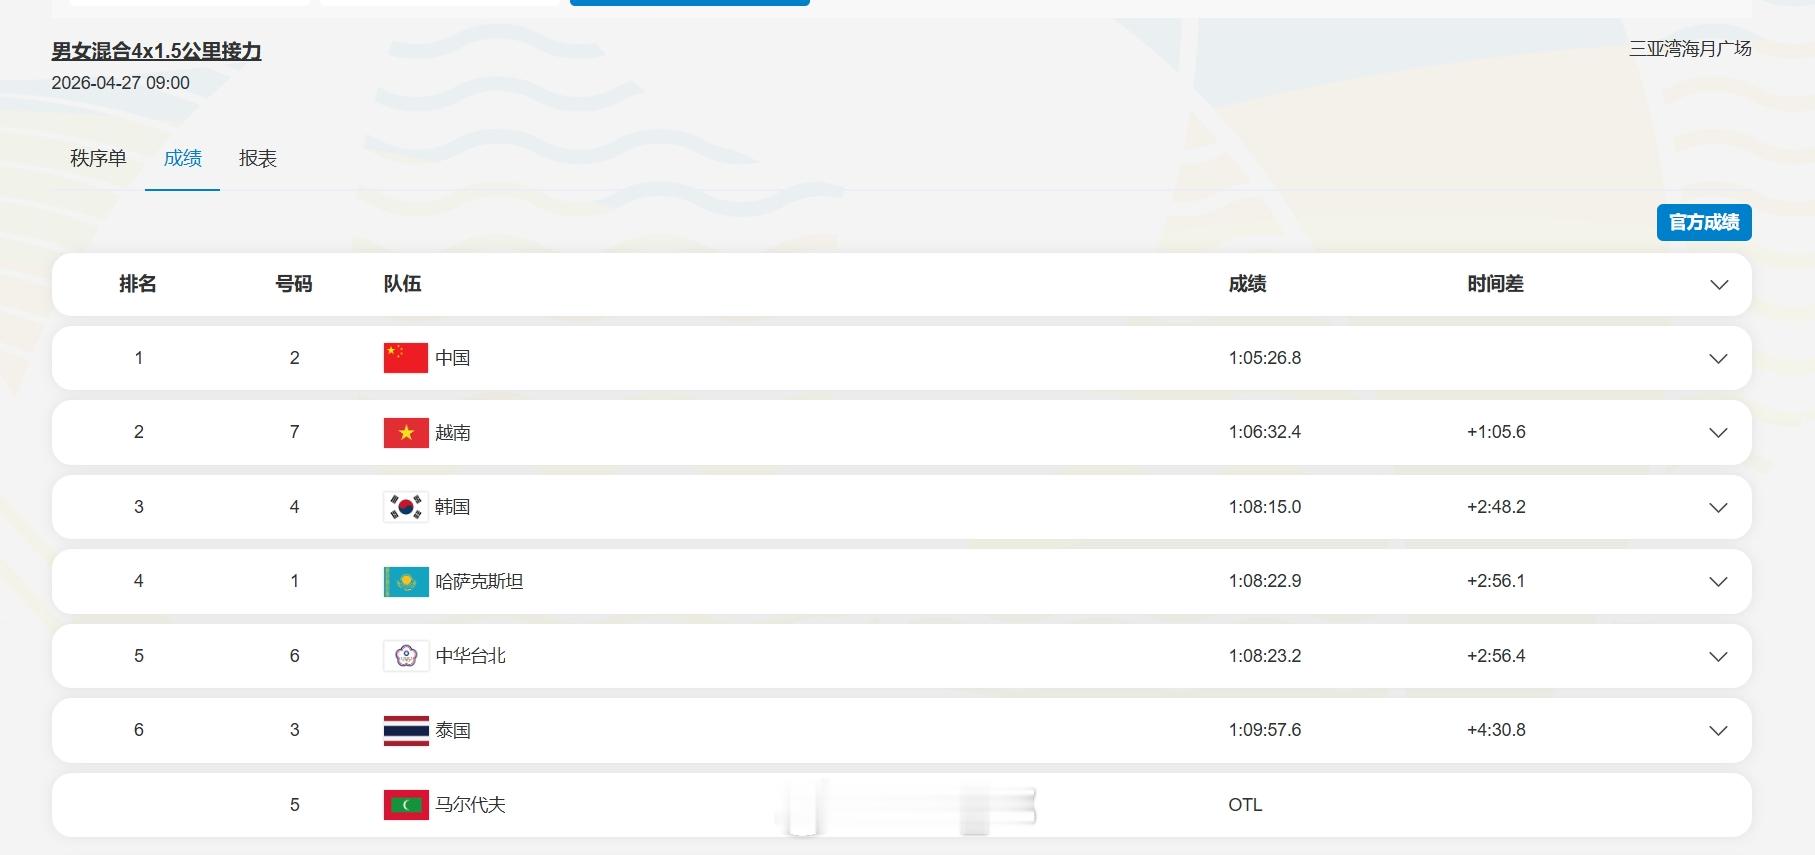Click the Maldives flag icon
Viewport: 1815px width, 855px height.
pos(406,805)
